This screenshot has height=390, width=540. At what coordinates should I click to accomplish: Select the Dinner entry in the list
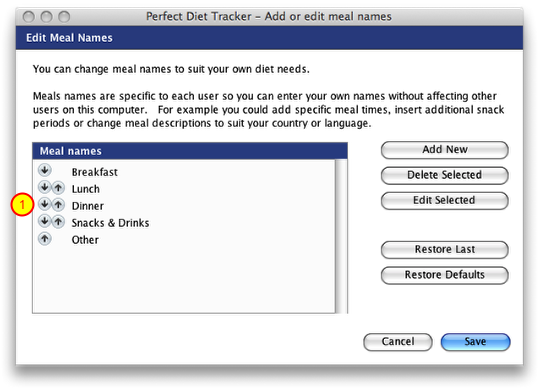[x=87, y=206]
